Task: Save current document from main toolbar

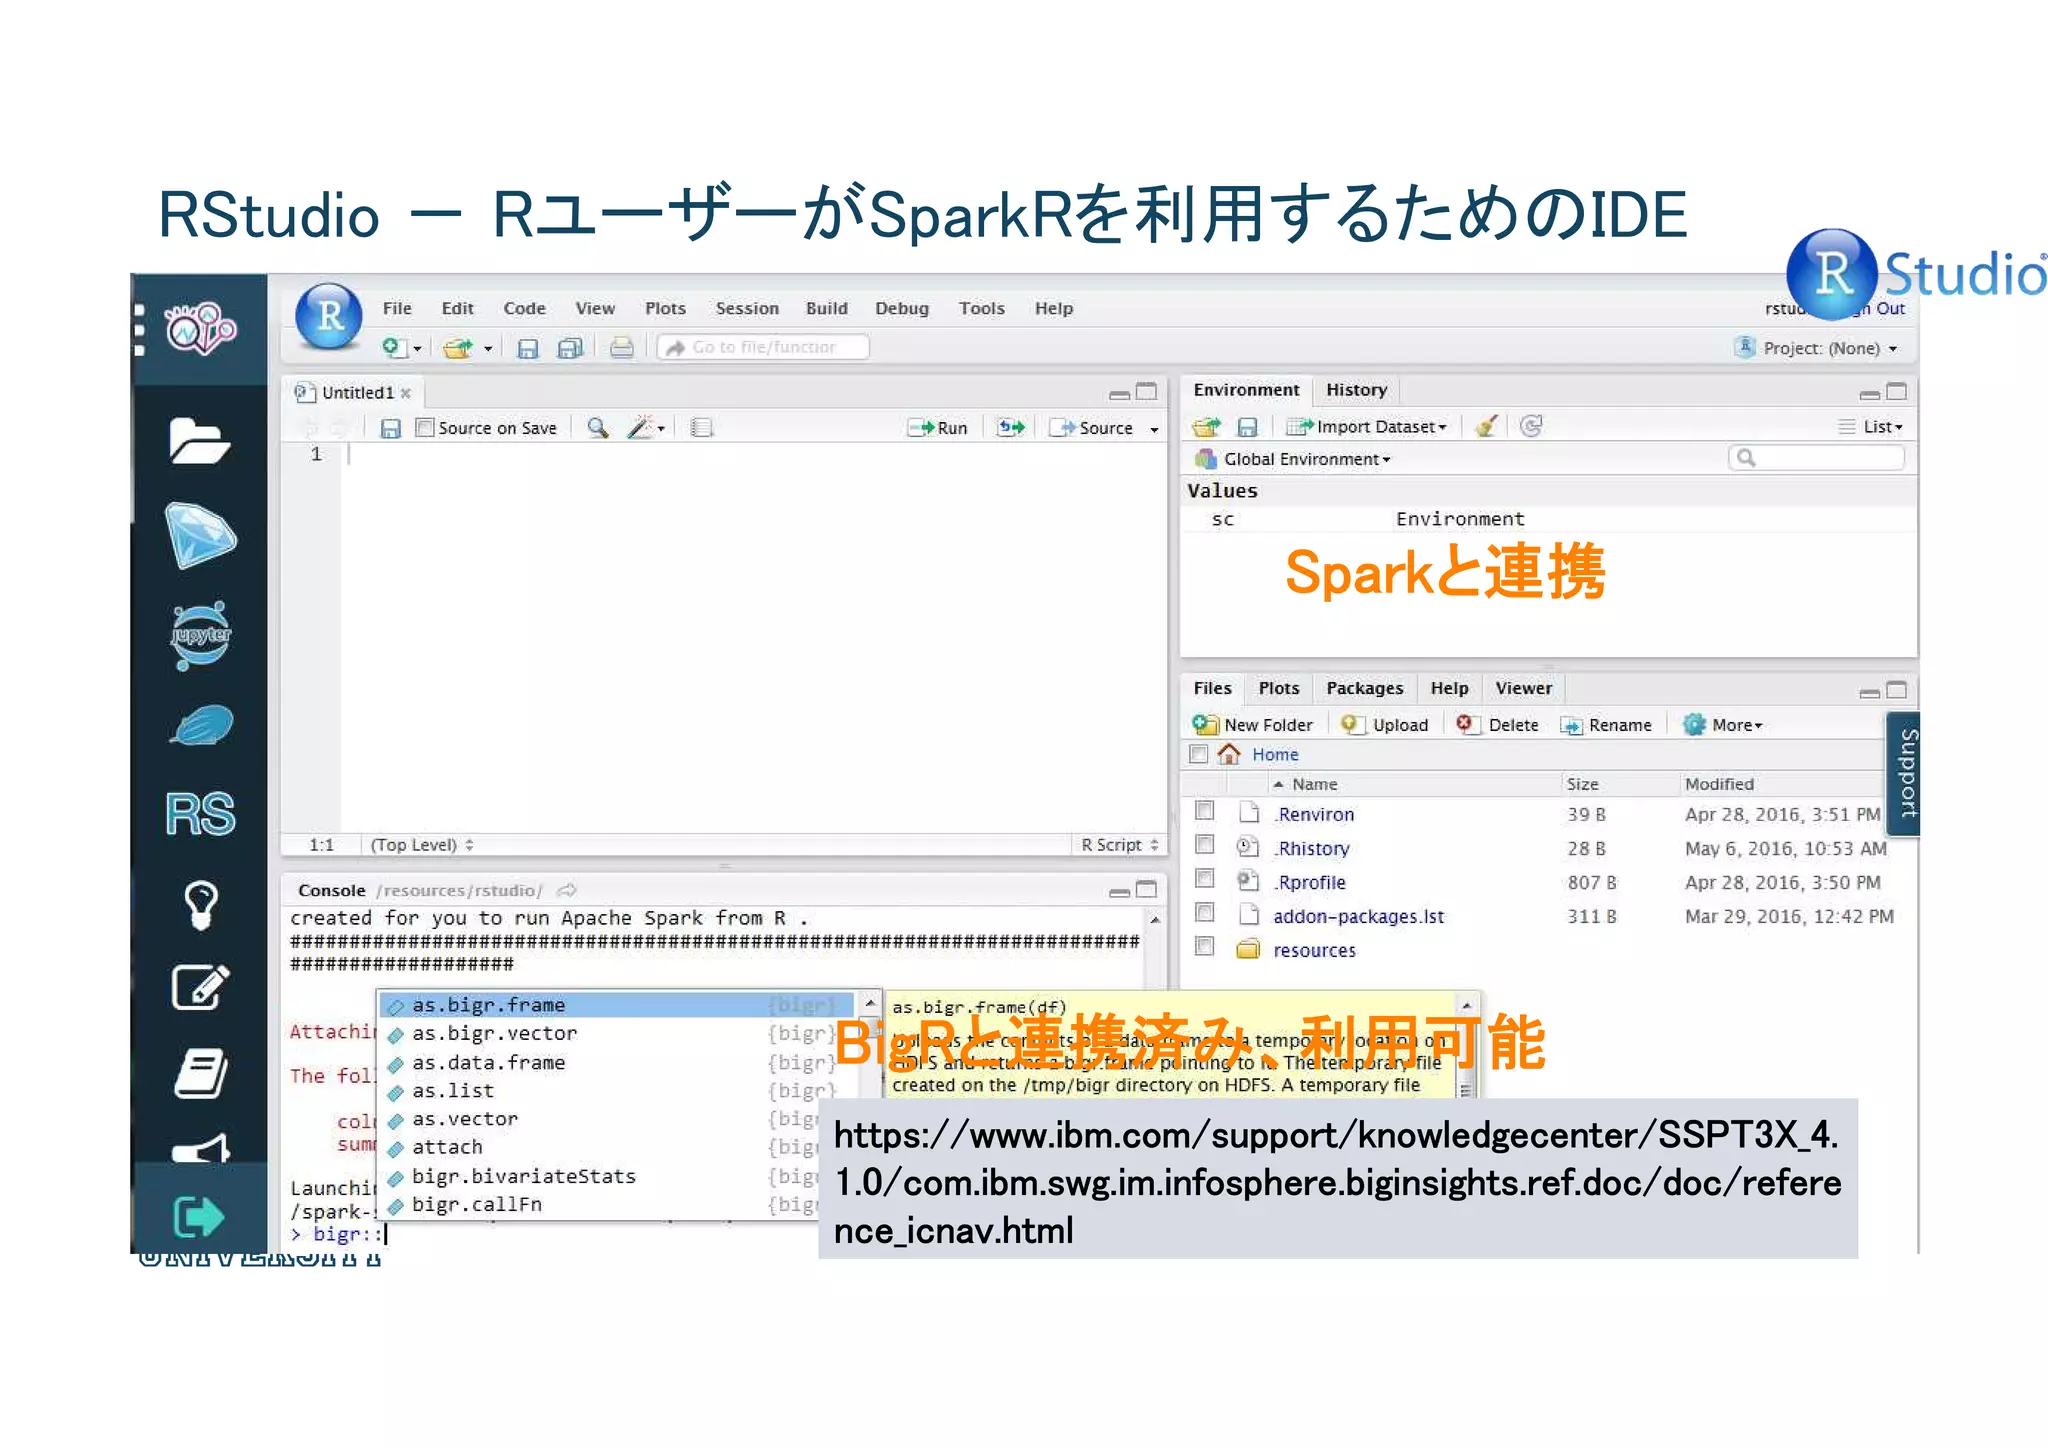Action: [527, 348]
